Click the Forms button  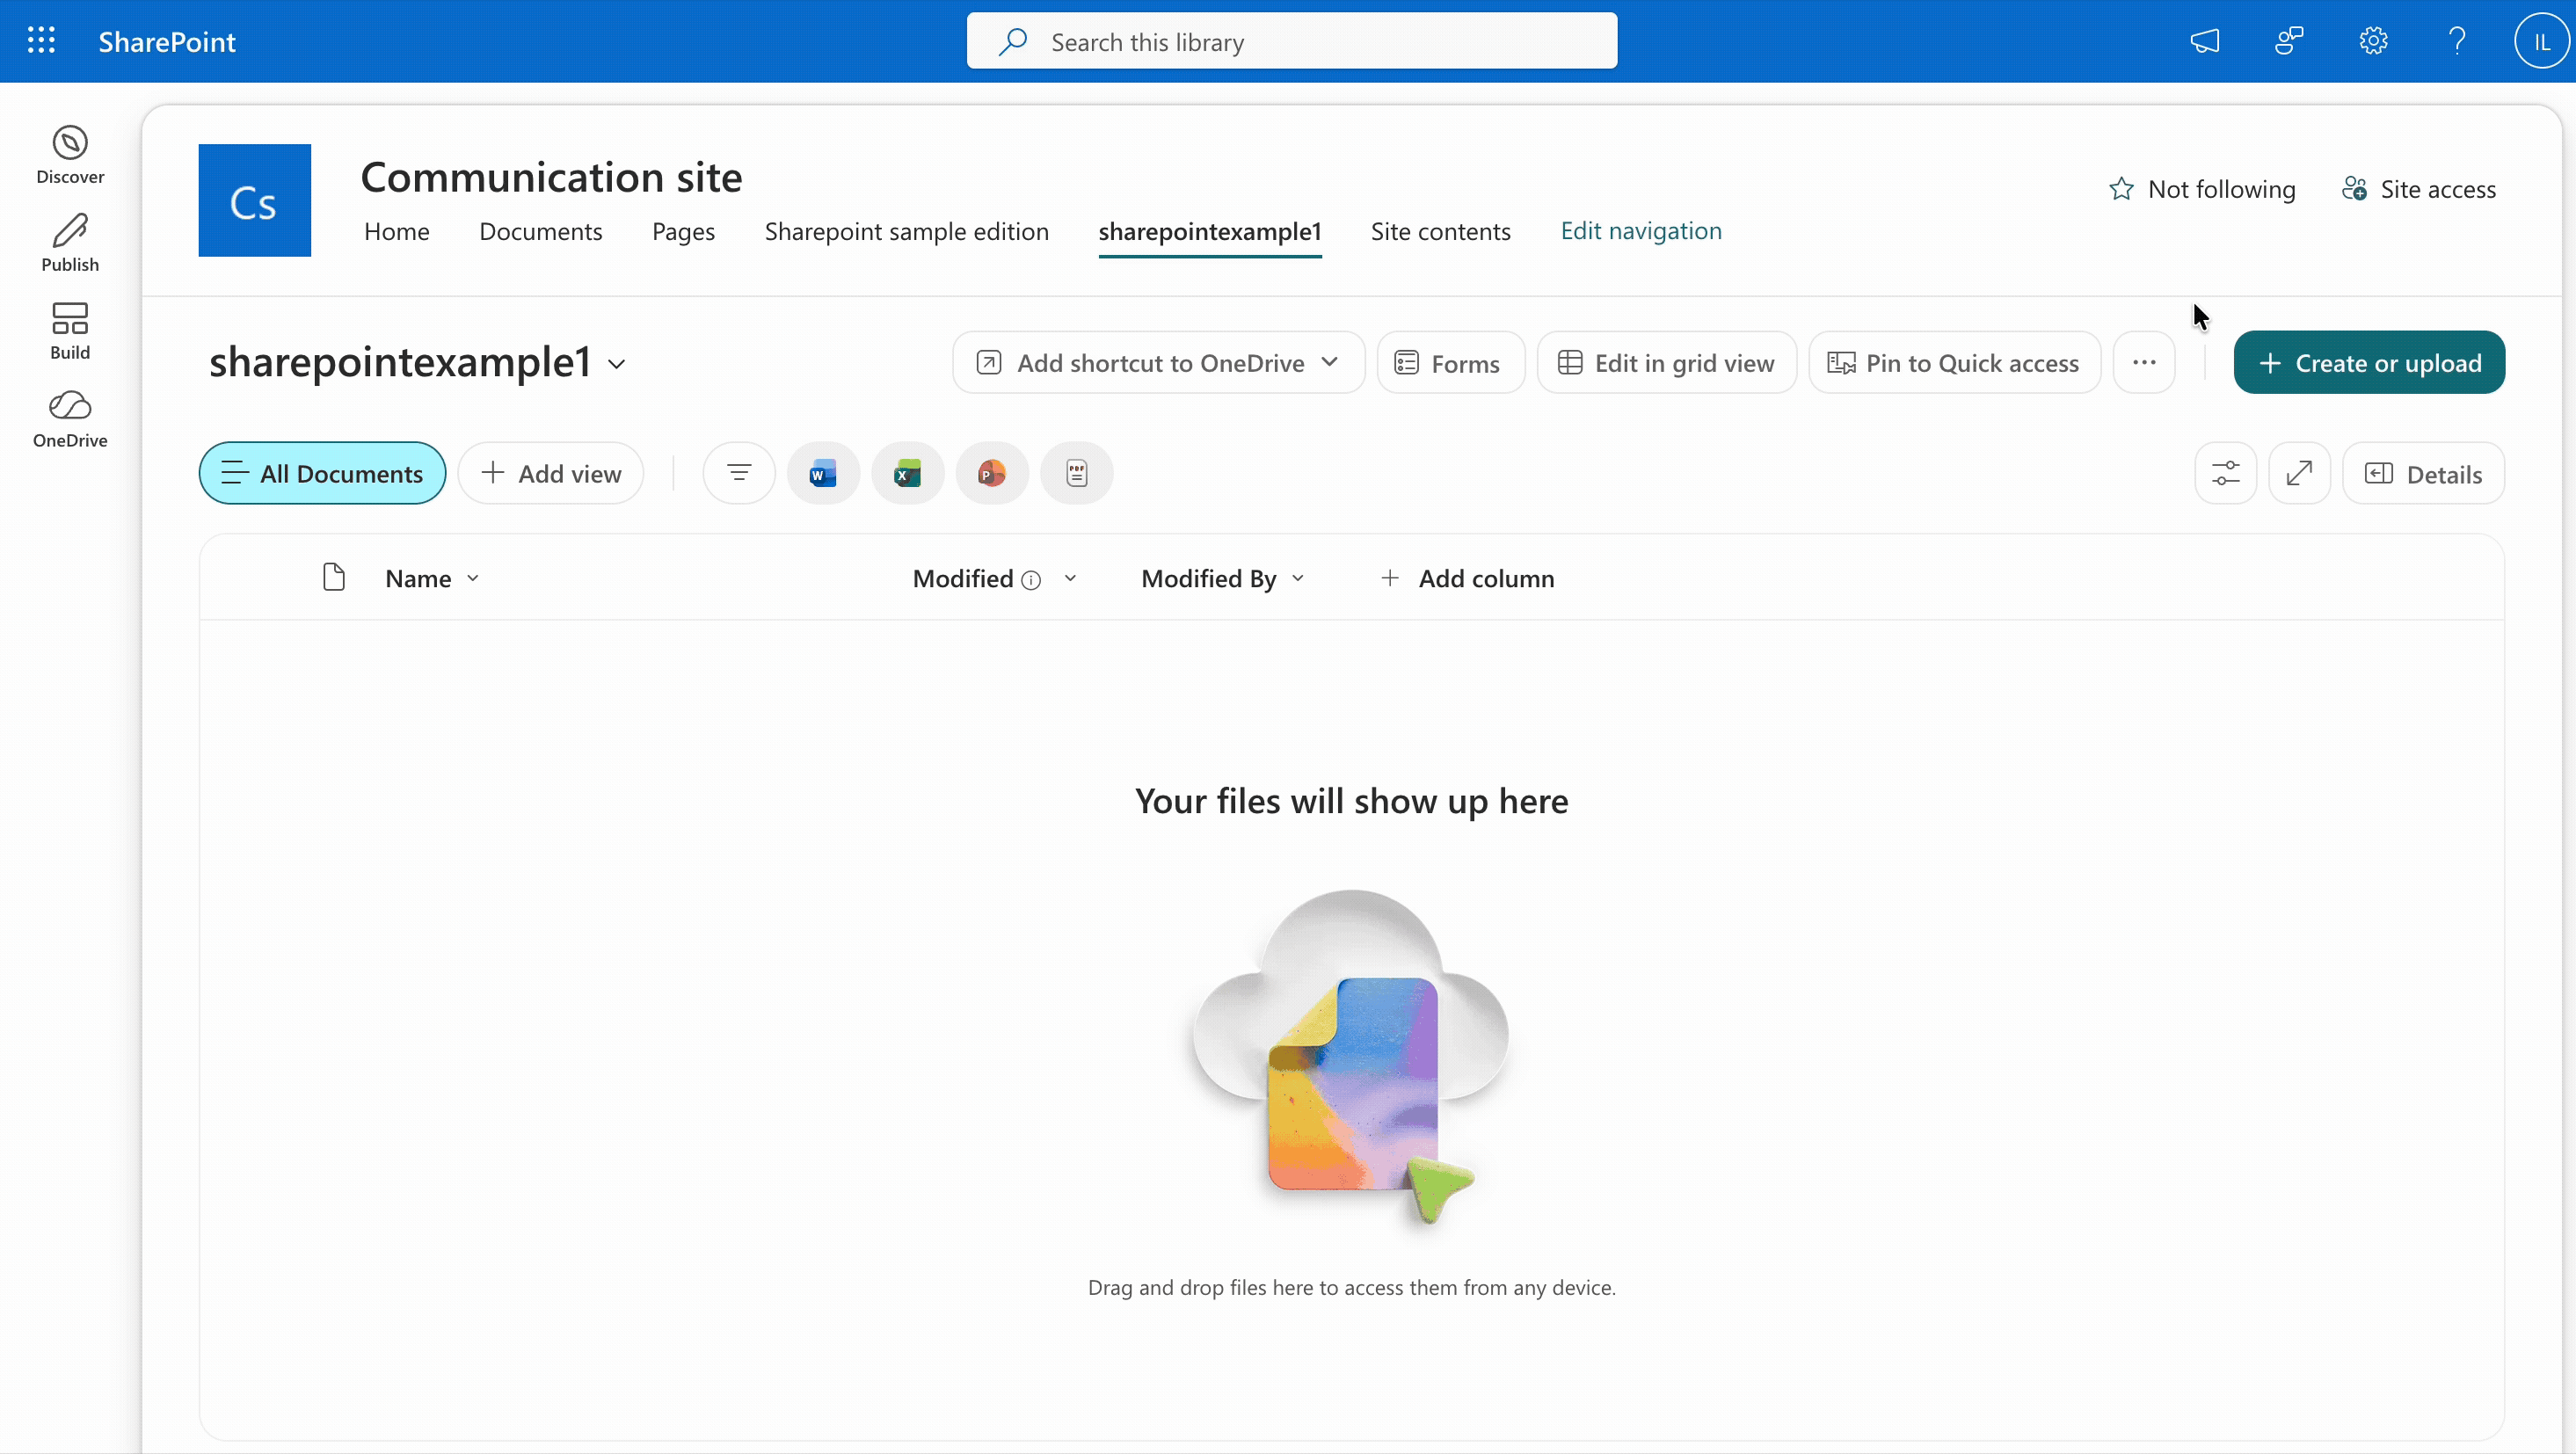(x=1450, y=362)
